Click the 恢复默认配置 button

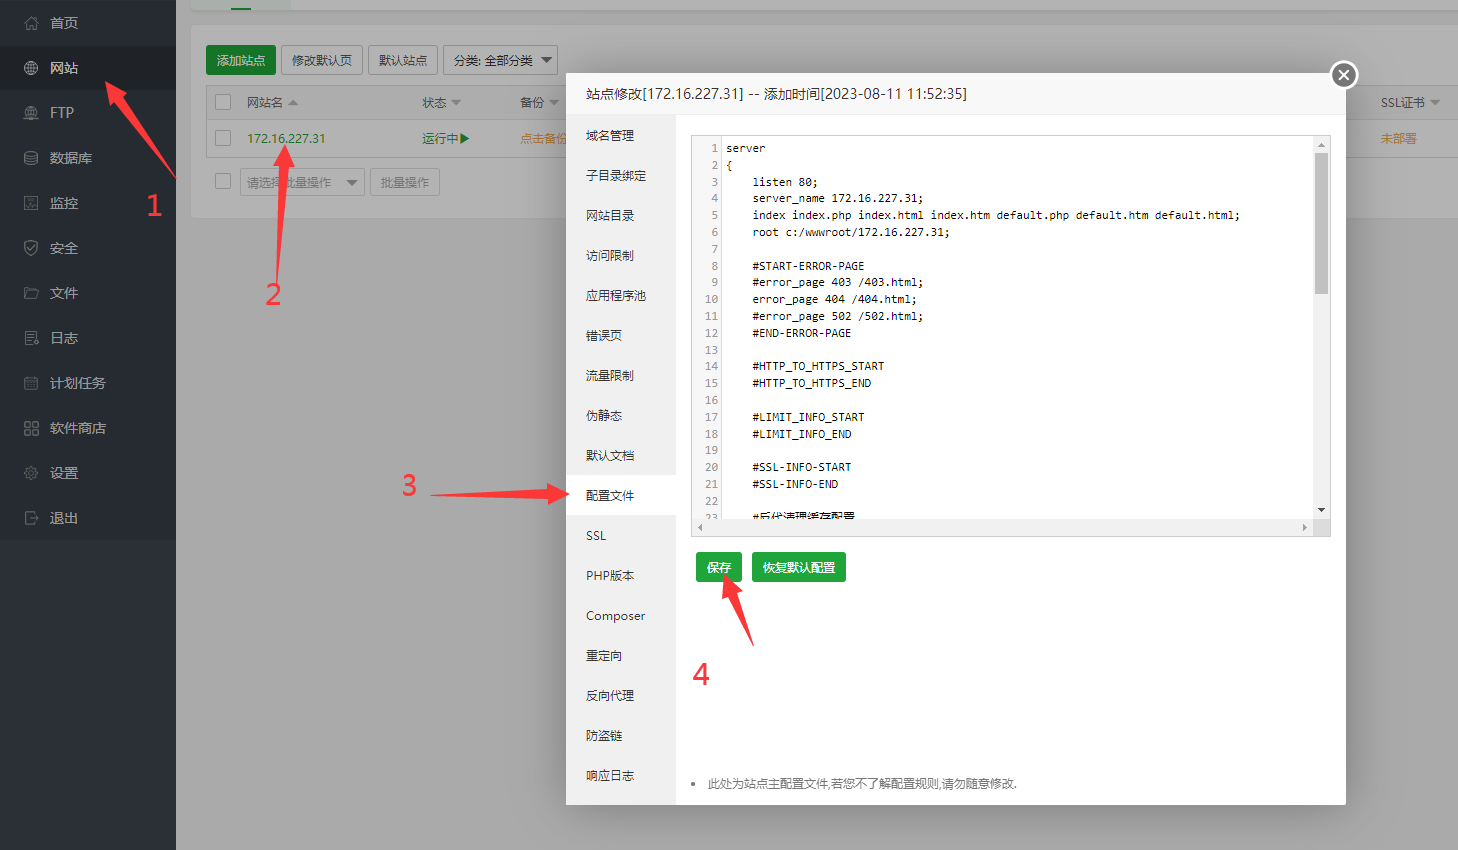pos(799,567)
